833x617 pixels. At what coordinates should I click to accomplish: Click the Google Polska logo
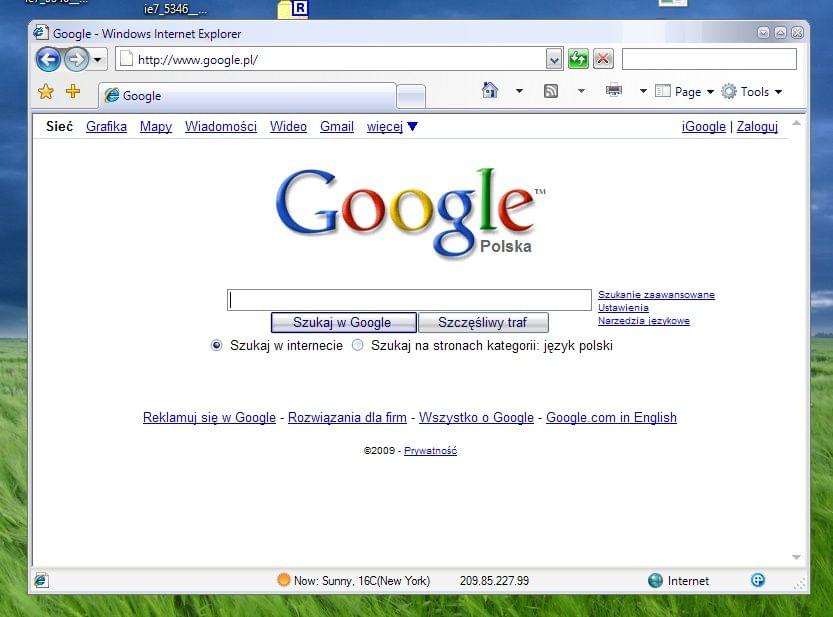pyautogui.click(x=410, y=213)
